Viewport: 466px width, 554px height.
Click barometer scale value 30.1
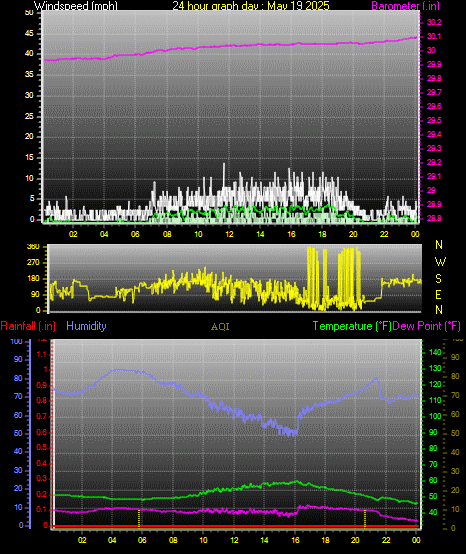[x=434, y=36]
